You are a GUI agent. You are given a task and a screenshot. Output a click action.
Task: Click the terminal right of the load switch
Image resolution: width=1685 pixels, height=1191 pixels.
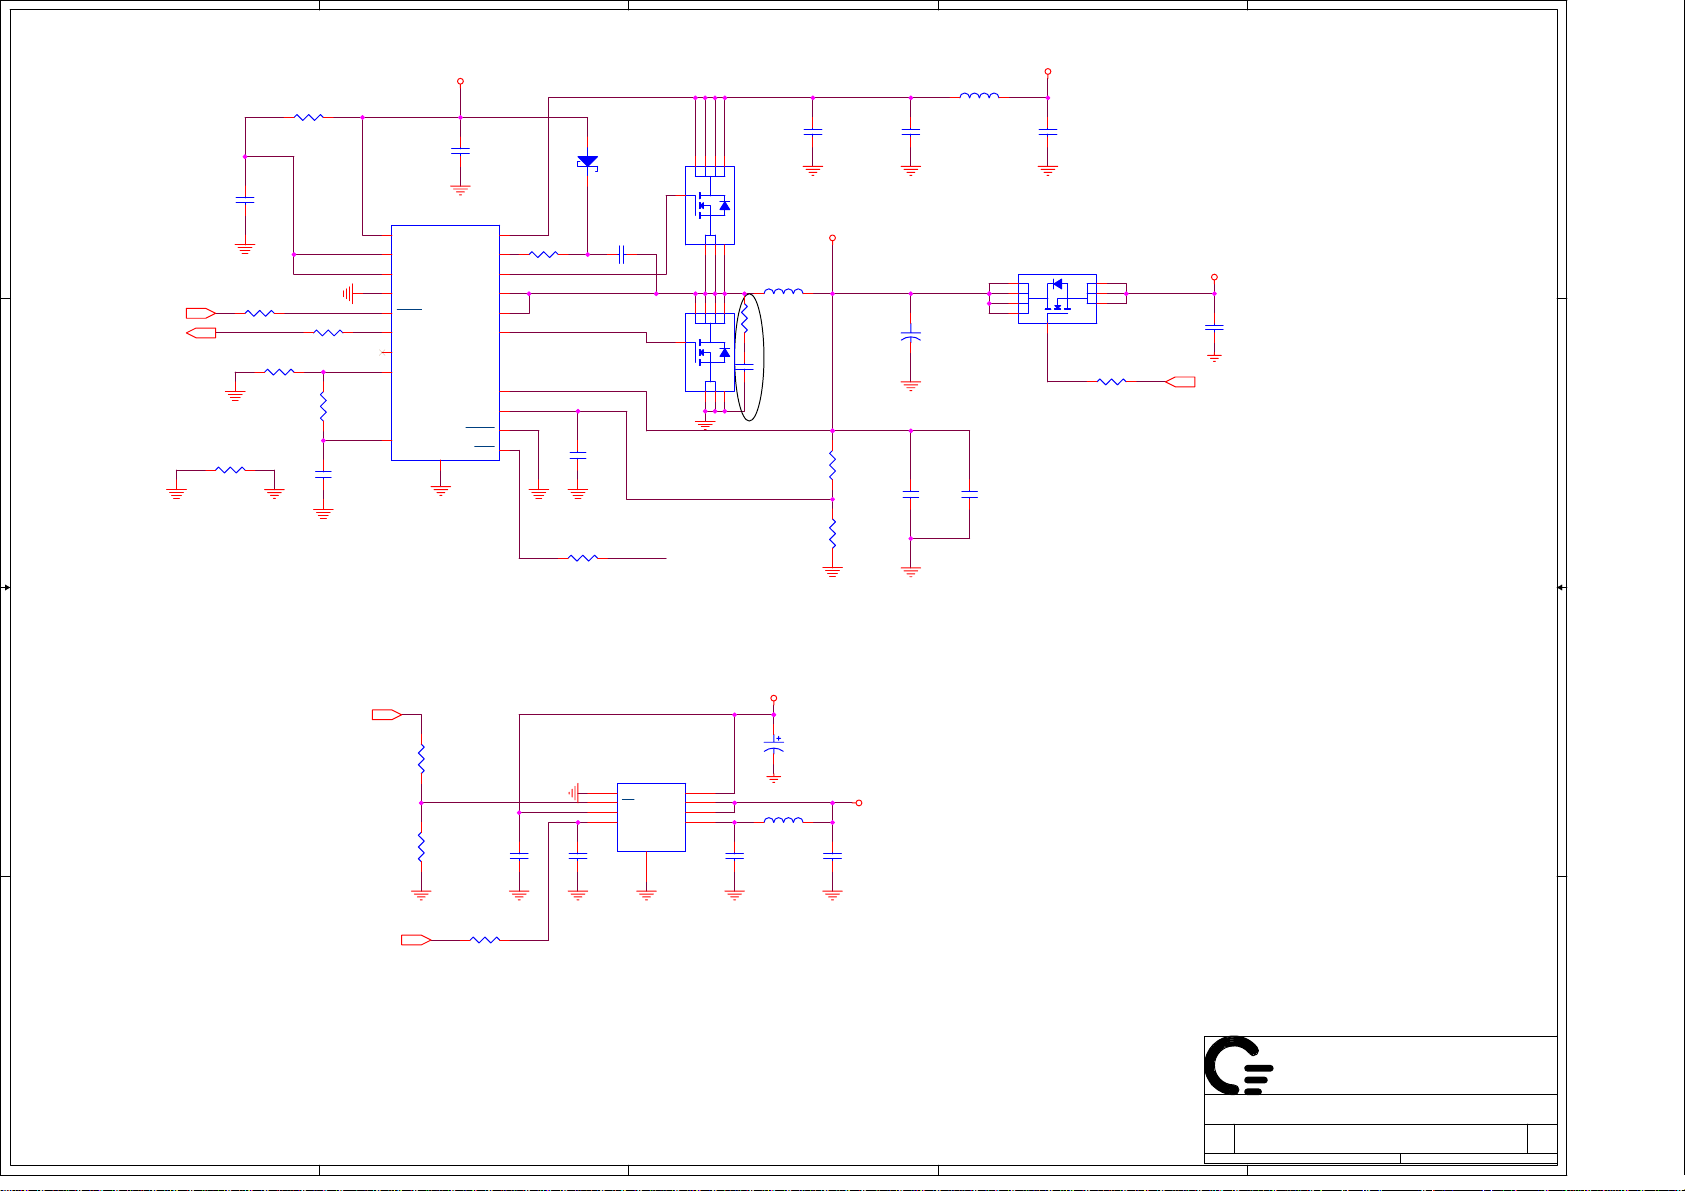1214,278
